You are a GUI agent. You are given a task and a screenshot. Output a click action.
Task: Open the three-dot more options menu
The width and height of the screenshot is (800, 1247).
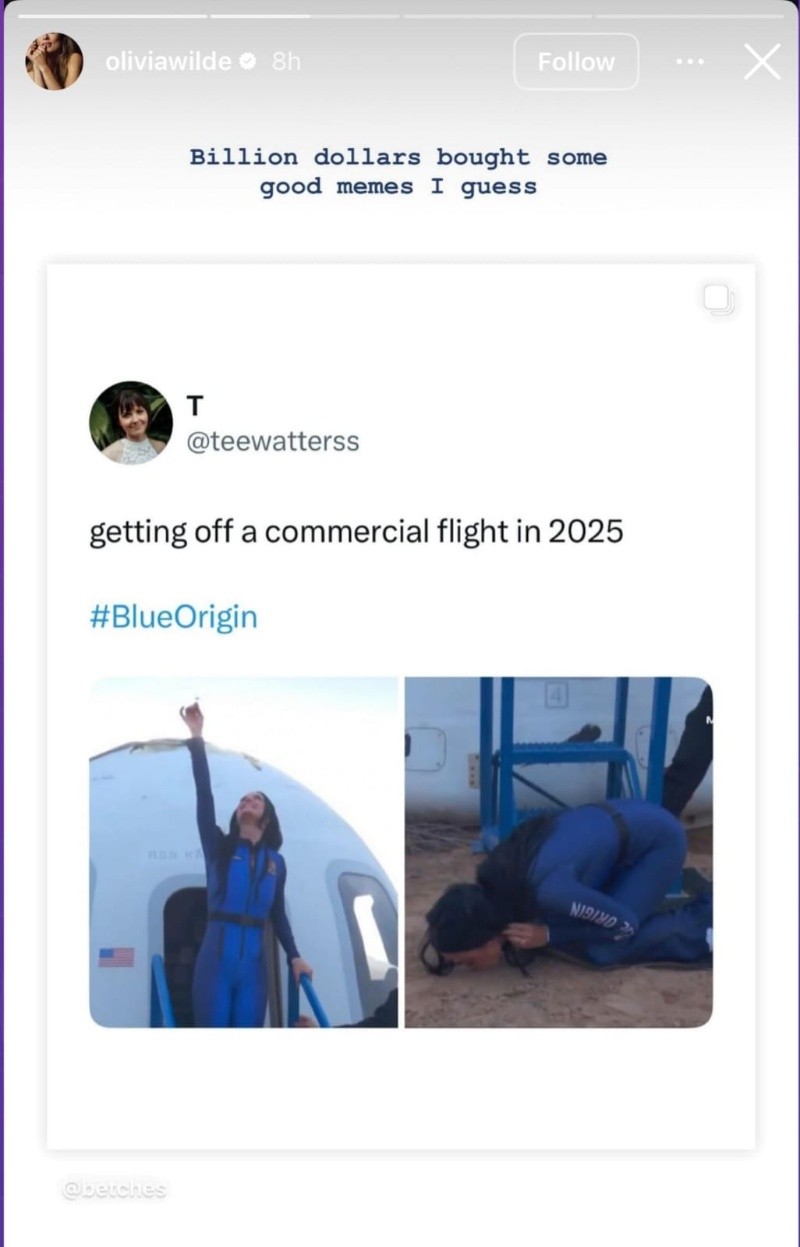click(x=690, y=62)
